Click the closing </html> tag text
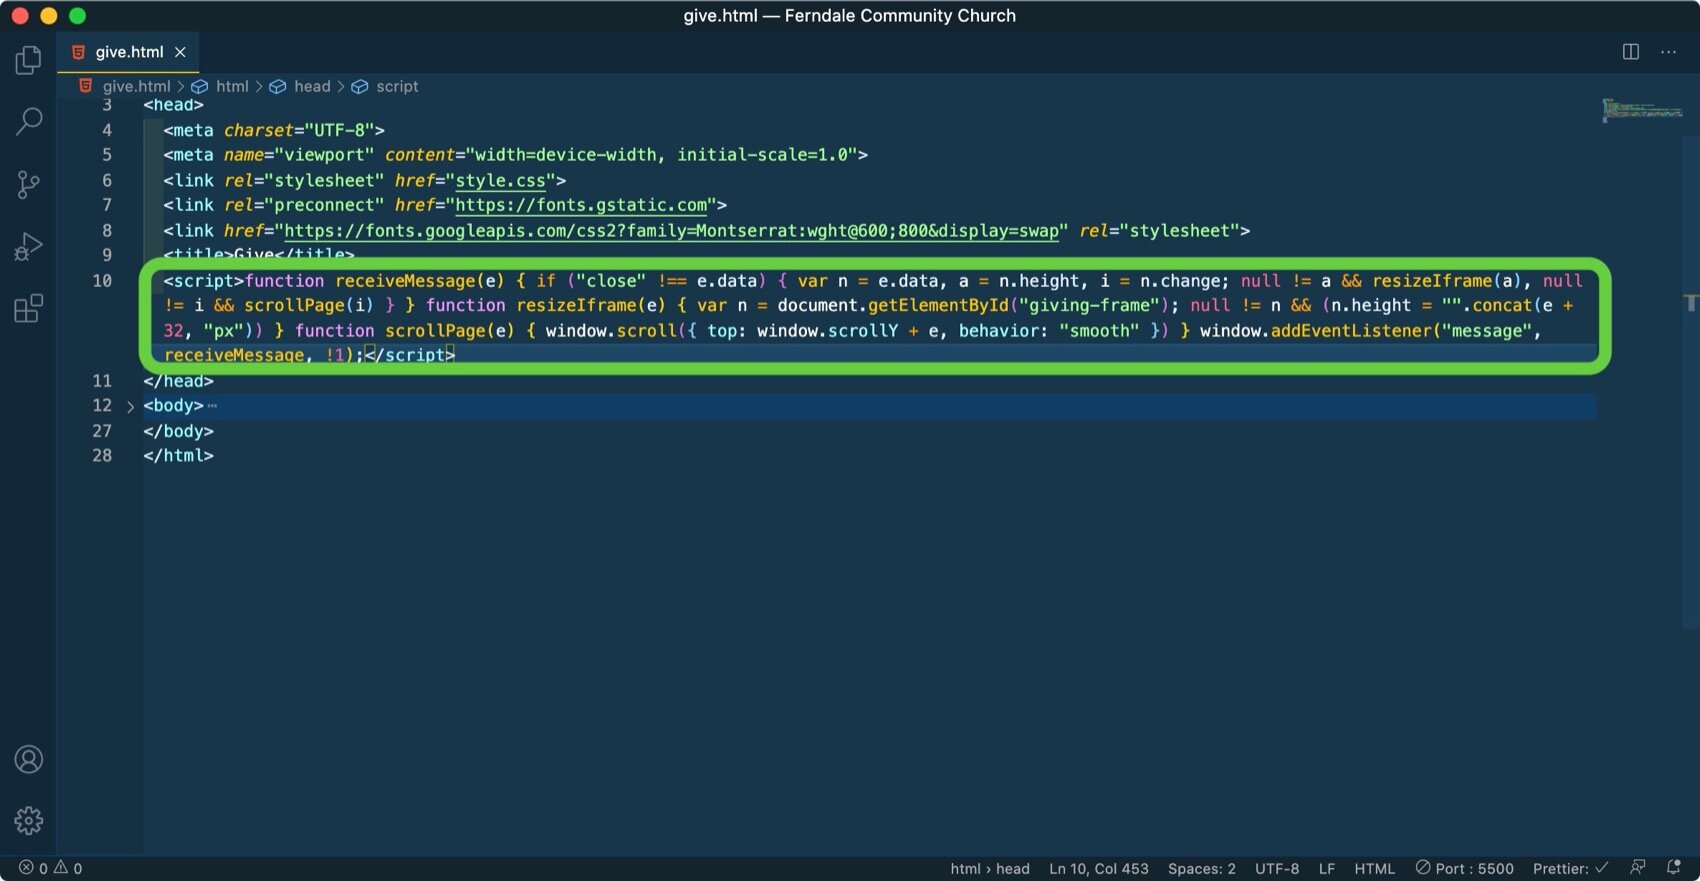This screenshot has width=1700, height=881. tap(178, 456)
